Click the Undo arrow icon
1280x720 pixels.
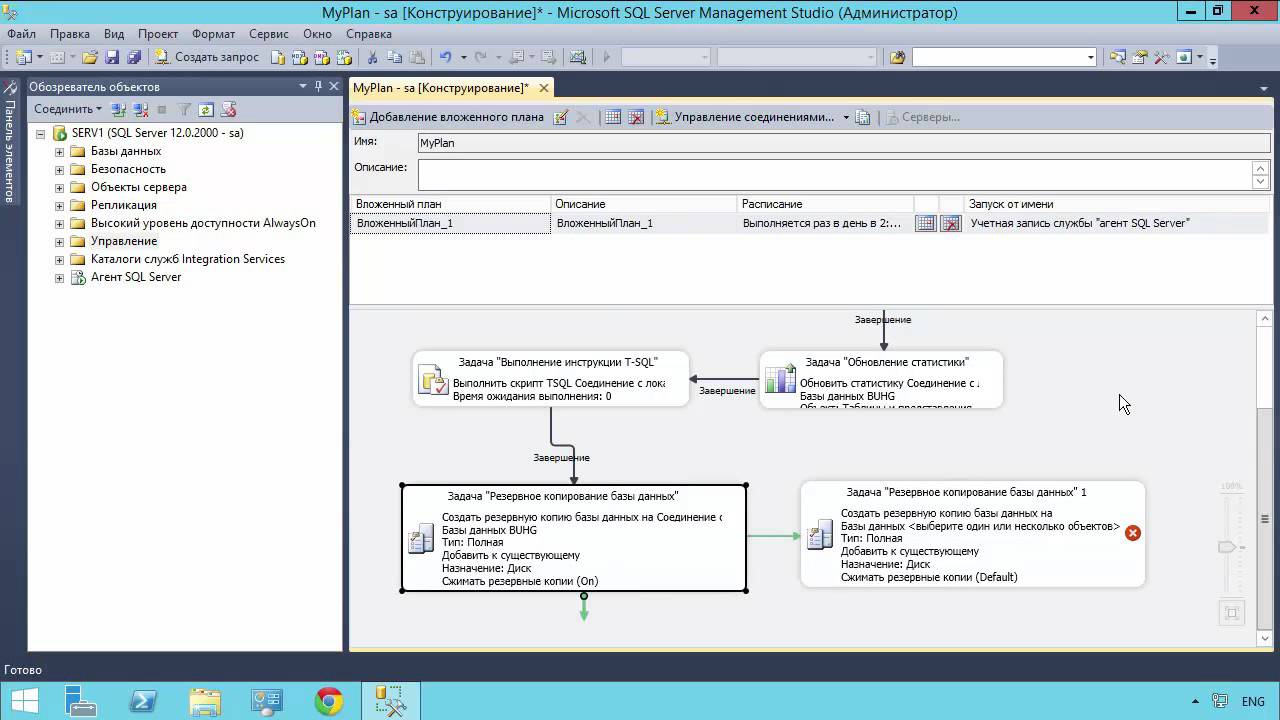(445, 57)
